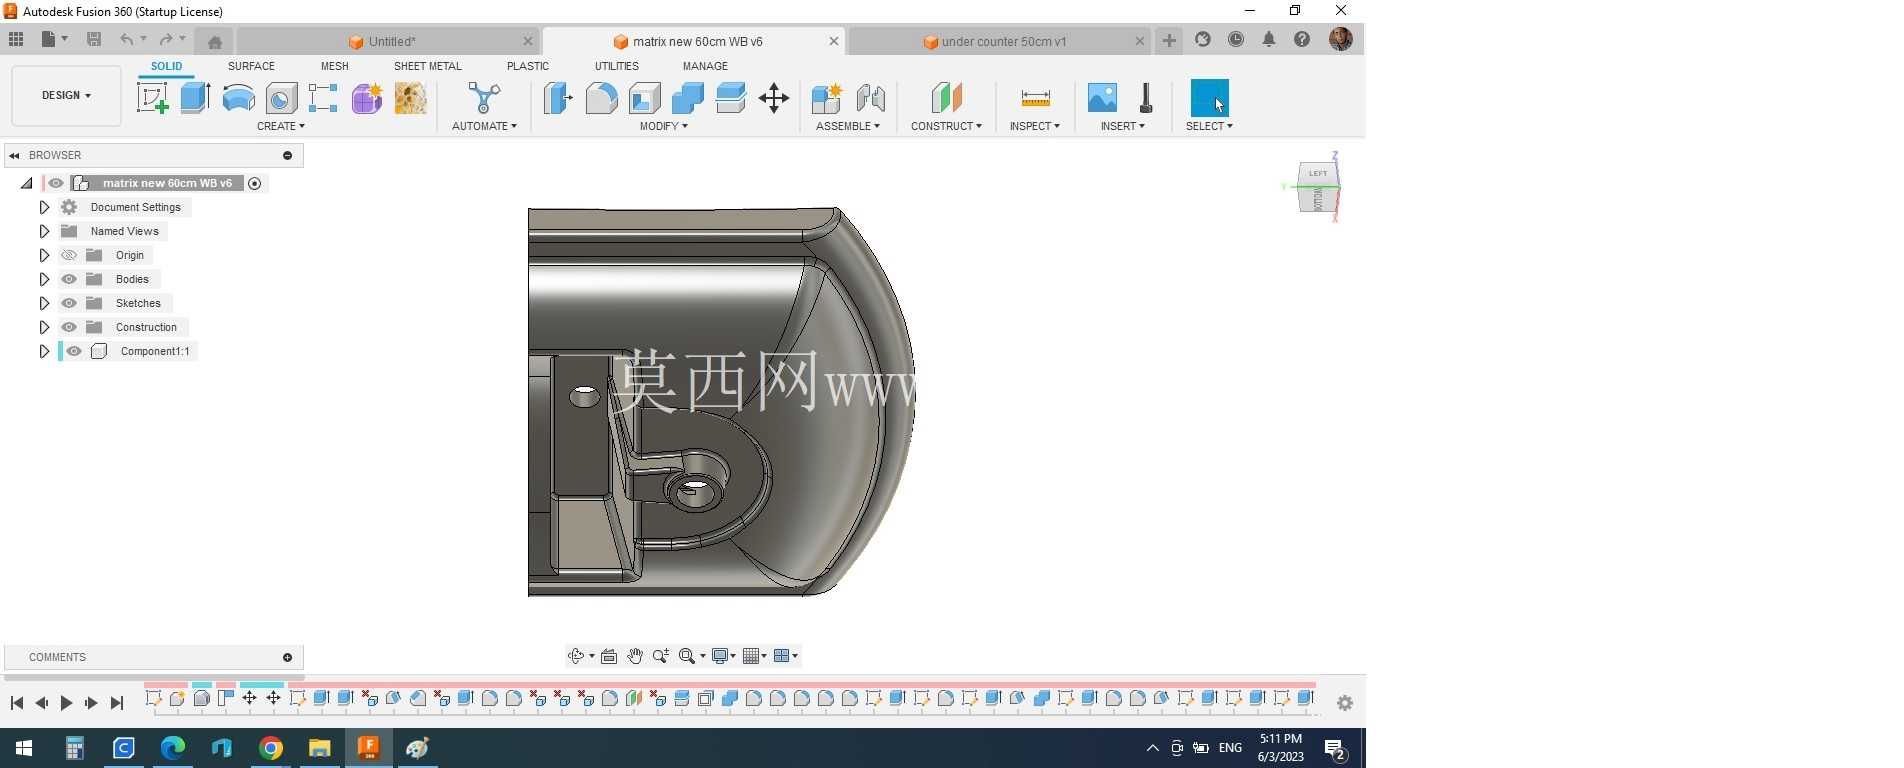The image size is (1904, 768).
Task: Open Chrome from the Windows taskbar
Action: pos(271,748)
